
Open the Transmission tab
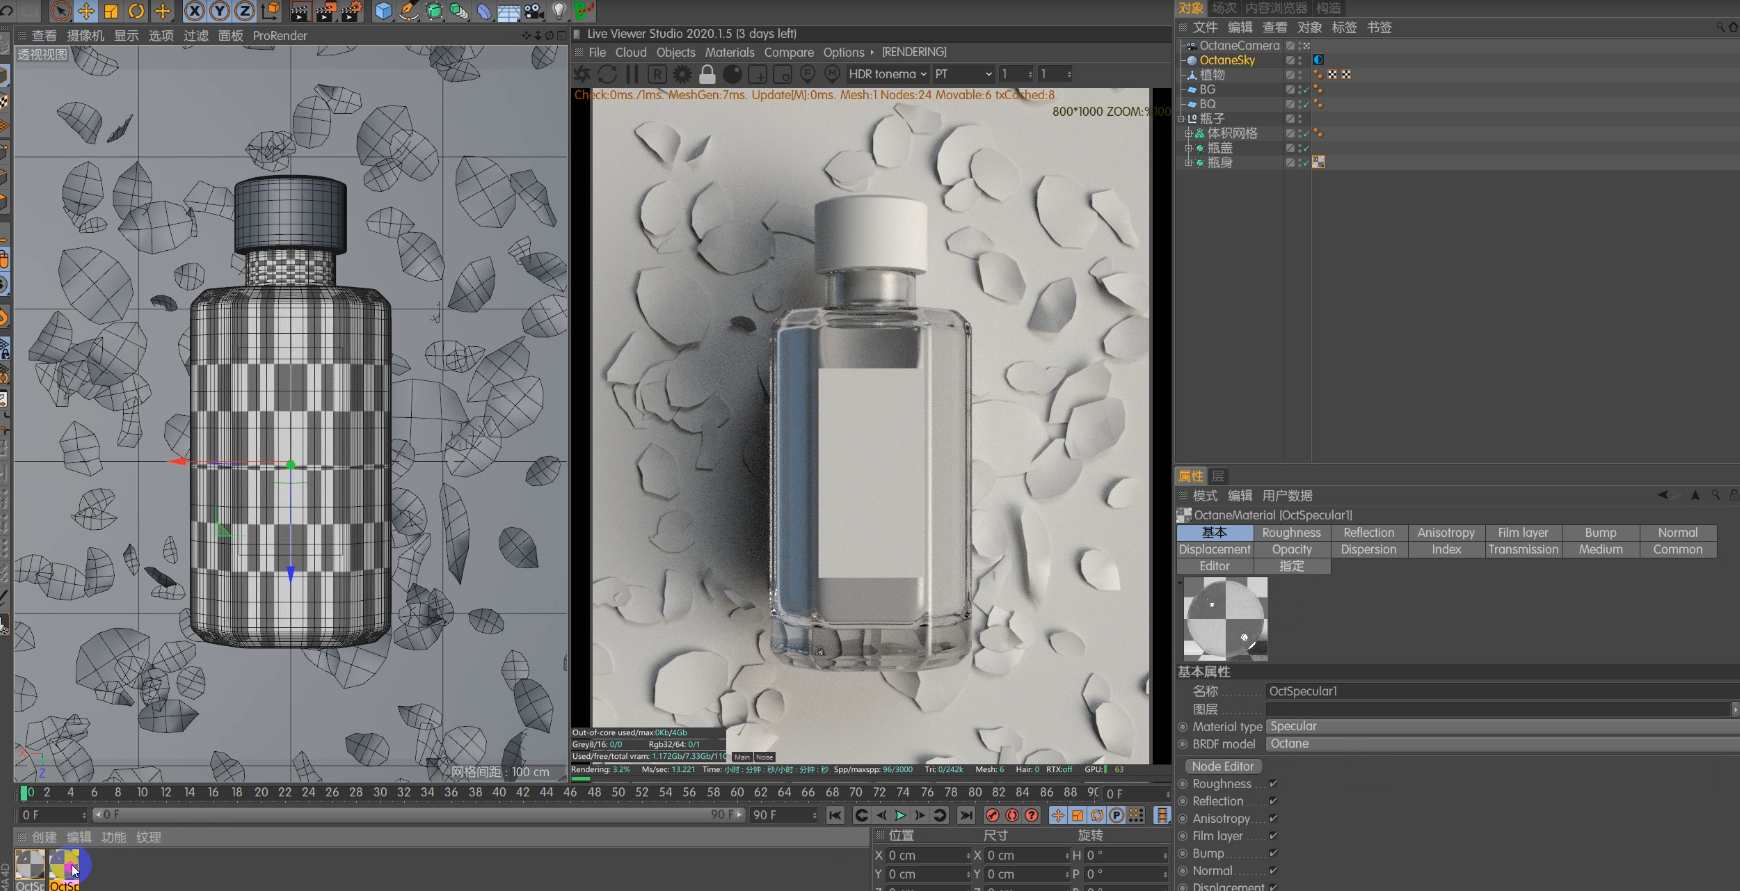[x=1523, y=550]
